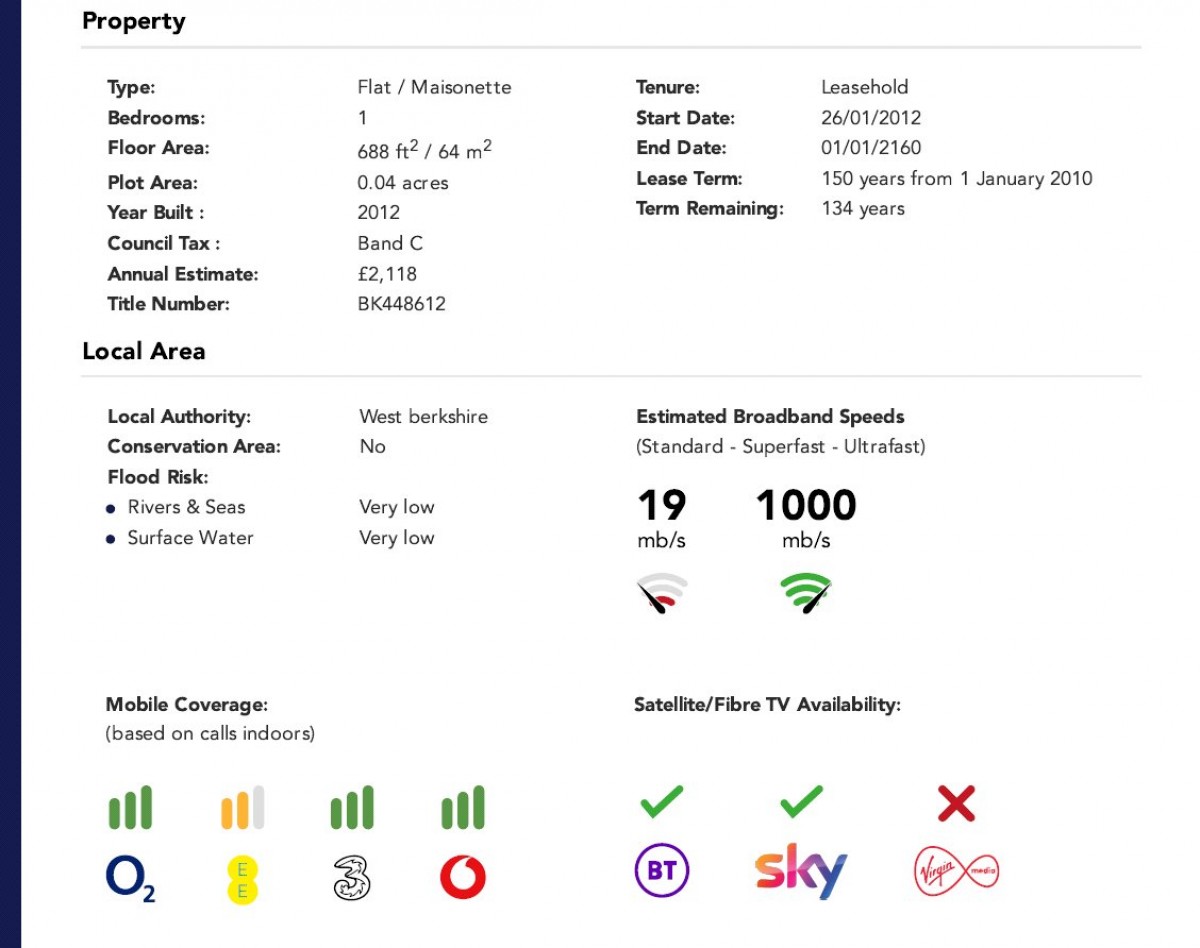The width and height of the screenshot is (1200, 948).
Task: Click the orange EE signal bars
Action: point(242,808)
